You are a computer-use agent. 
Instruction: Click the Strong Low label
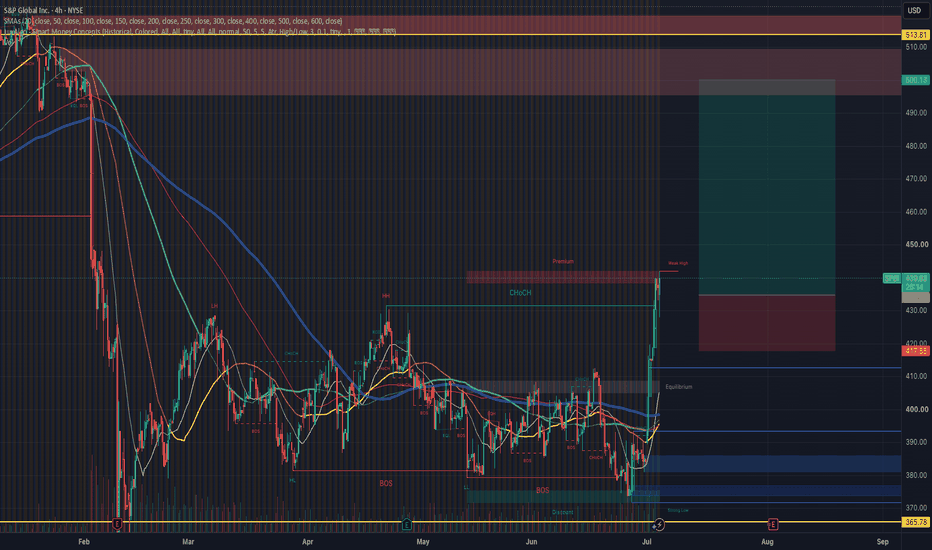click(678, 510)
